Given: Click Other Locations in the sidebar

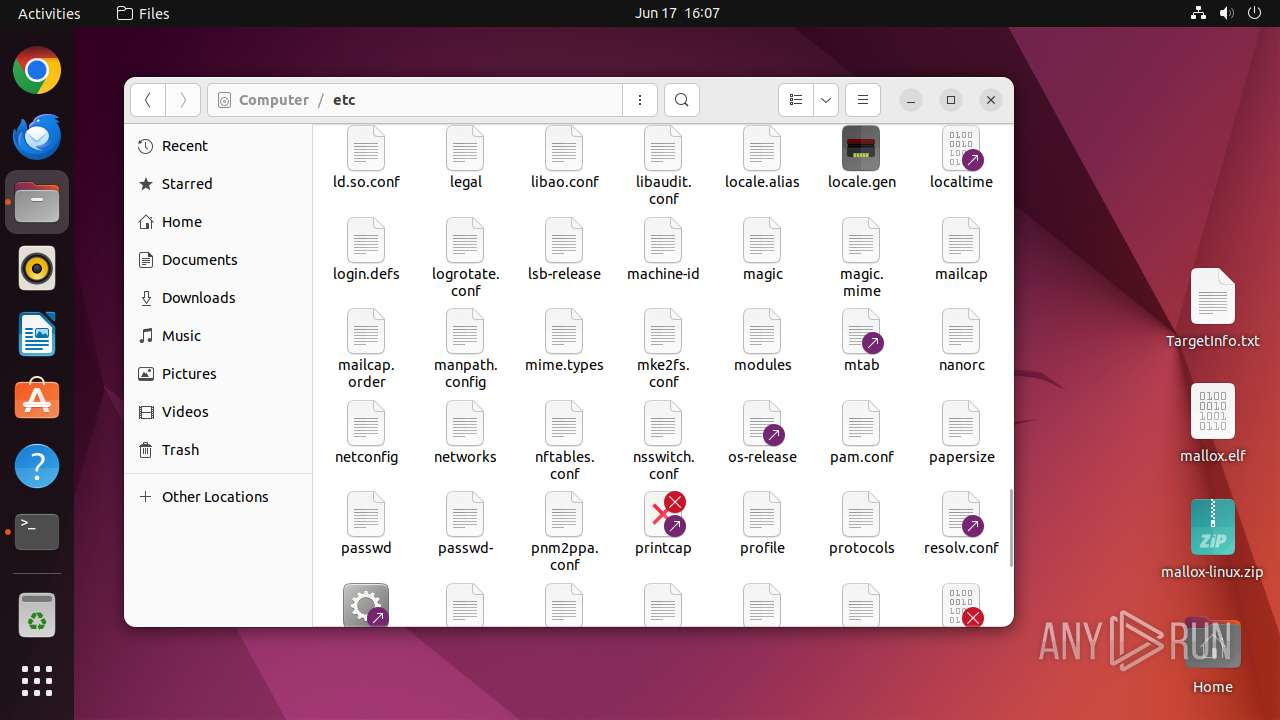Looking at the screenshot, I should 218,497.
